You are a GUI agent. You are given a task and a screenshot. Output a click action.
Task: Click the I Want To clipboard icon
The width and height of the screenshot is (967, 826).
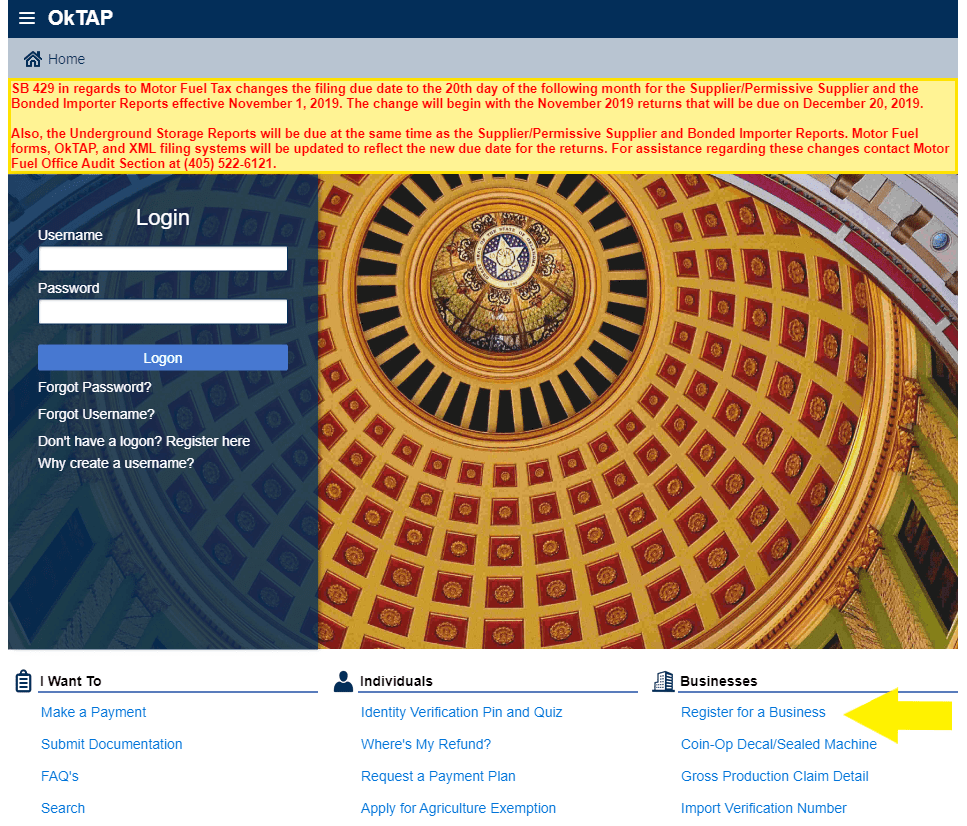24,681
